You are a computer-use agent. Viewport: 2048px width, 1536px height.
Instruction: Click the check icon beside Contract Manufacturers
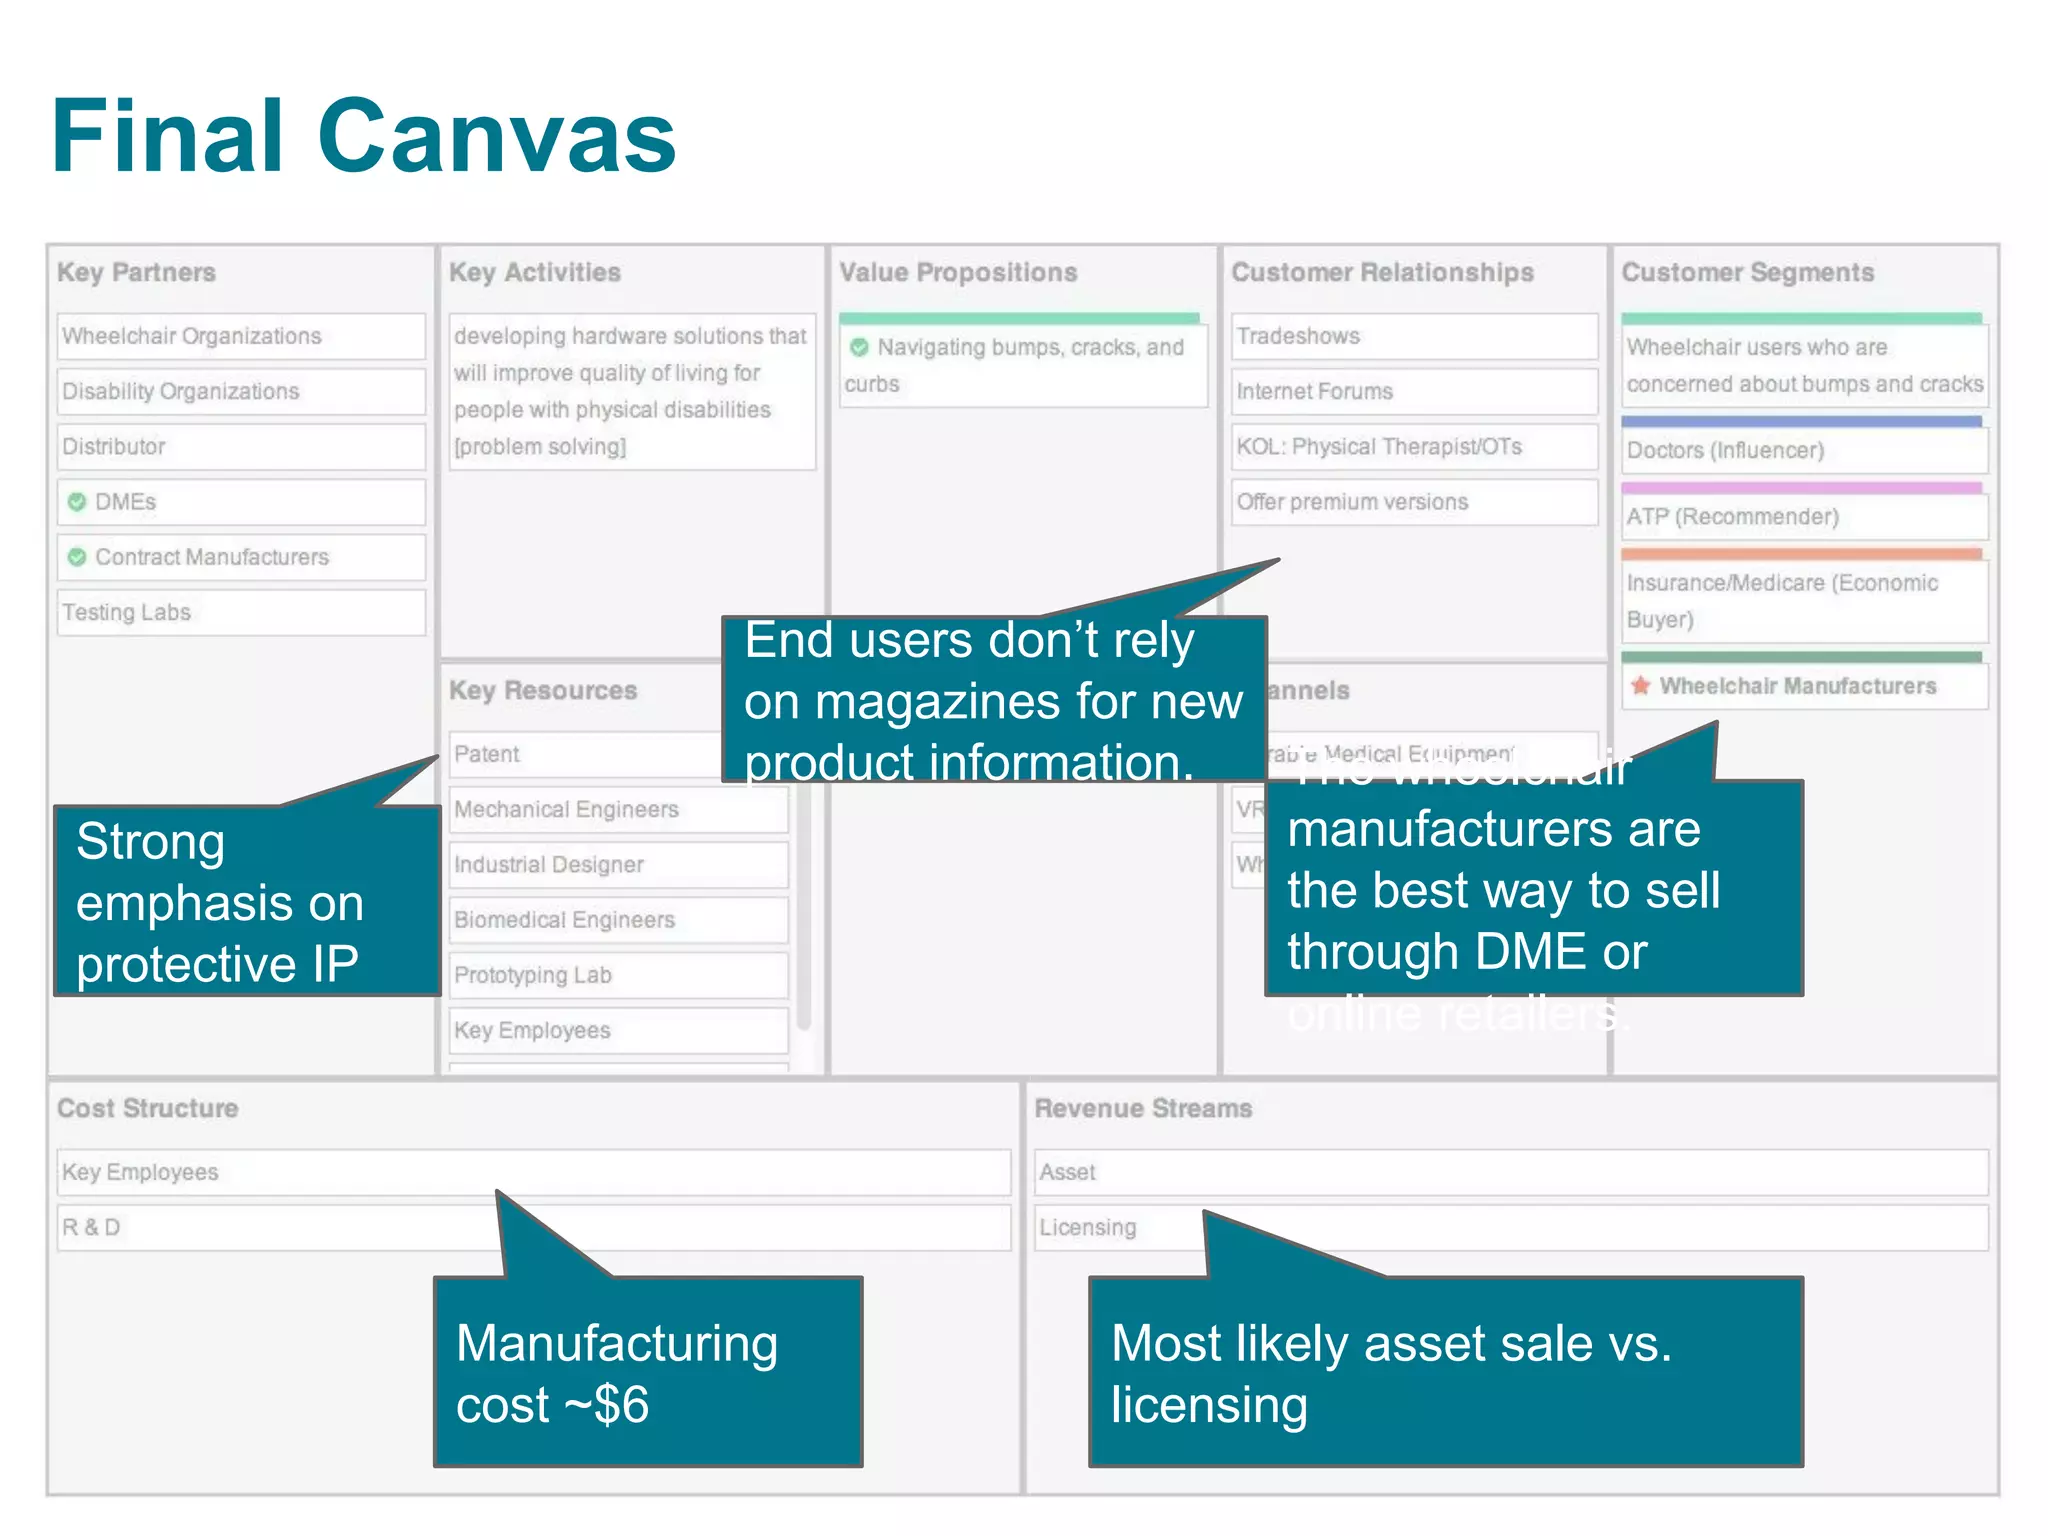point(77,557)
